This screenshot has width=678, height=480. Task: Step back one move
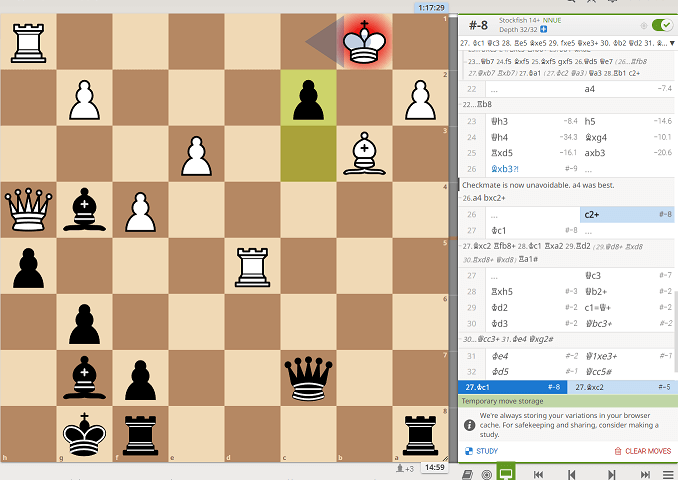pos(572,474)
